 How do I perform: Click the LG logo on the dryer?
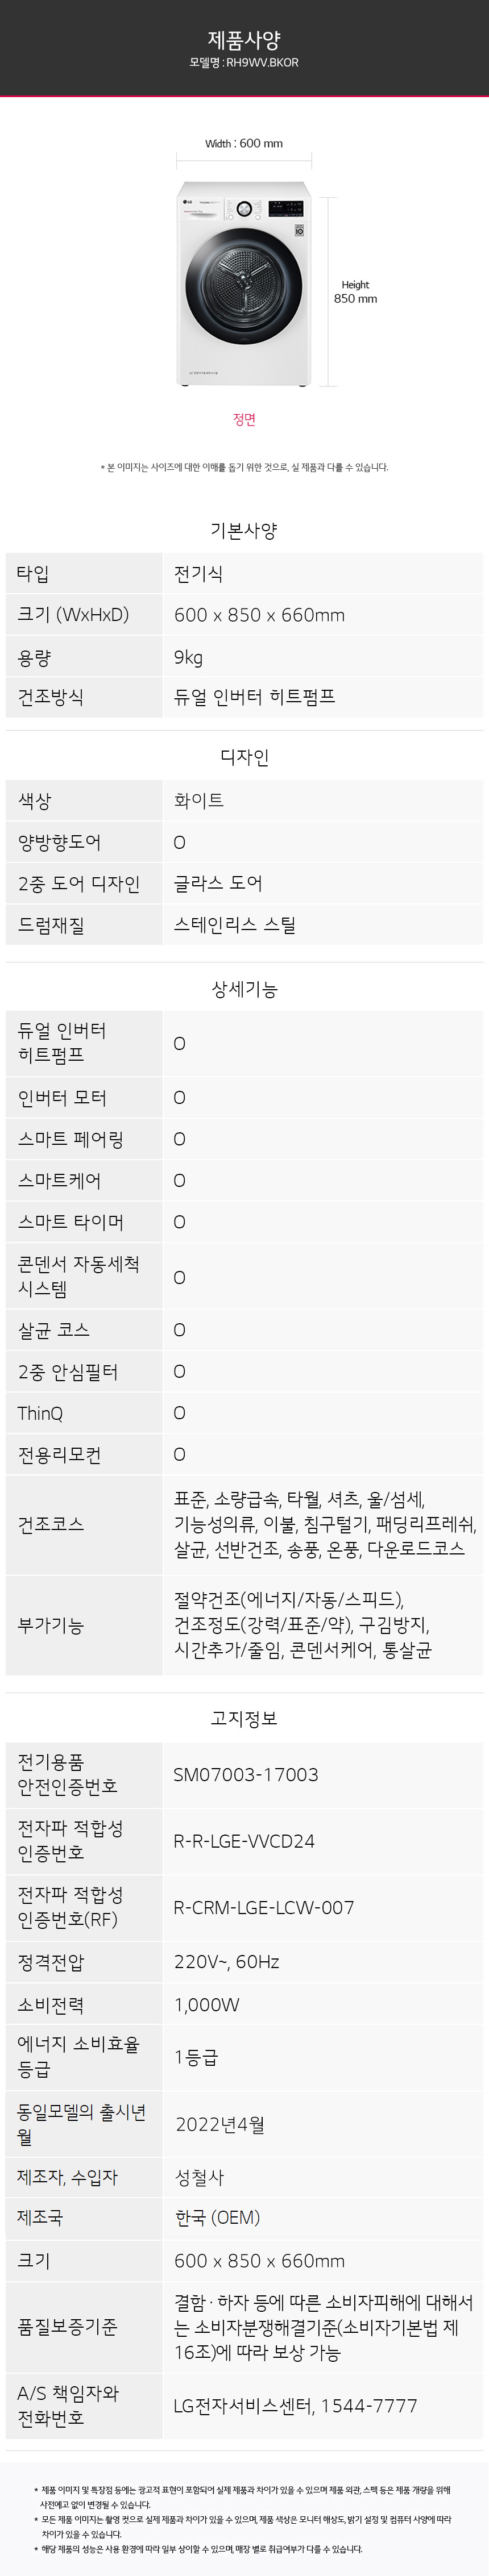click(x=187, y=202)
